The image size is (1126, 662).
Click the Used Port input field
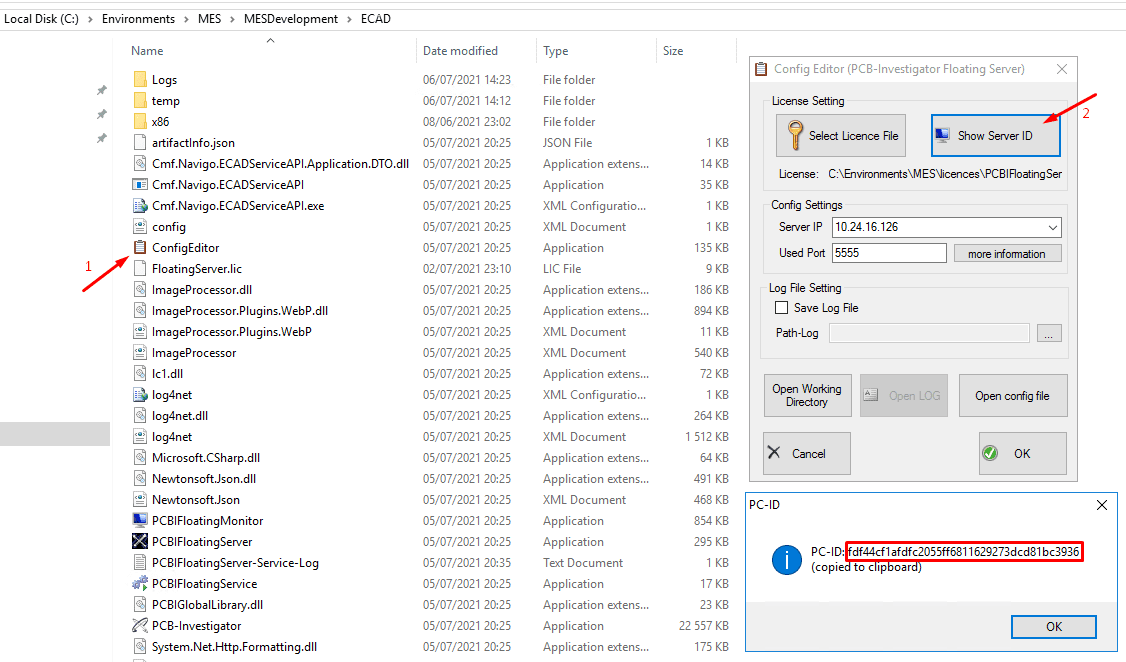(x=889, y=253)
